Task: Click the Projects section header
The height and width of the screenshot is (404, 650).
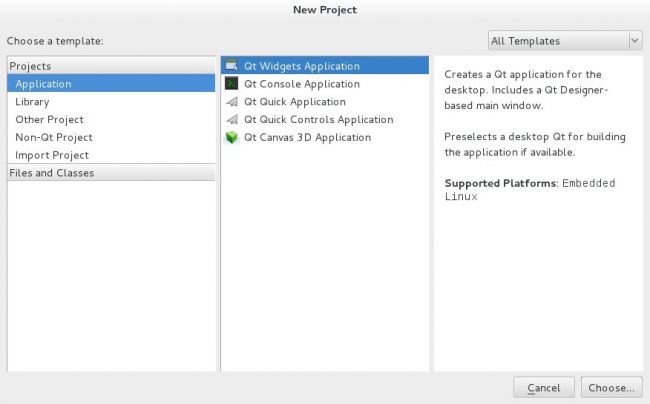Action: 31,66
